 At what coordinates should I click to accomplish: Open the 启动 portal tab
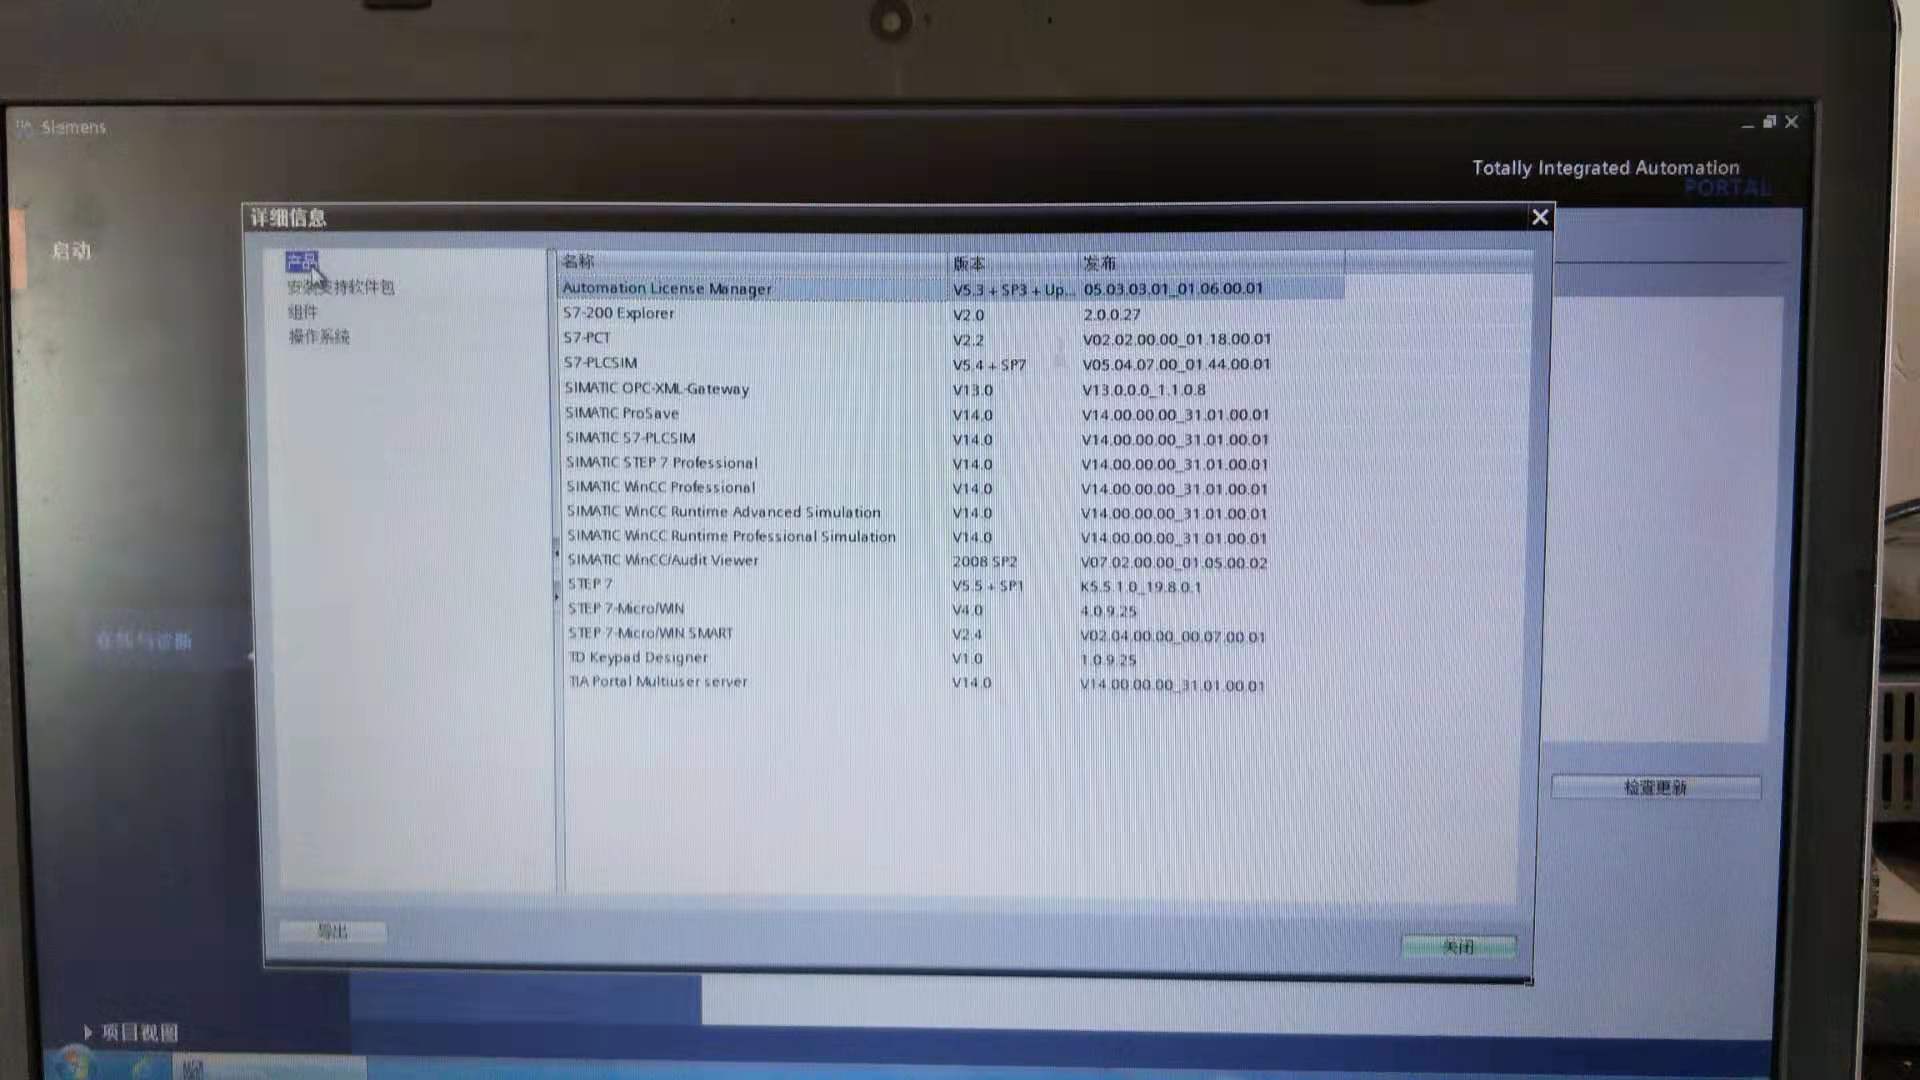click(x=71, y=251)
